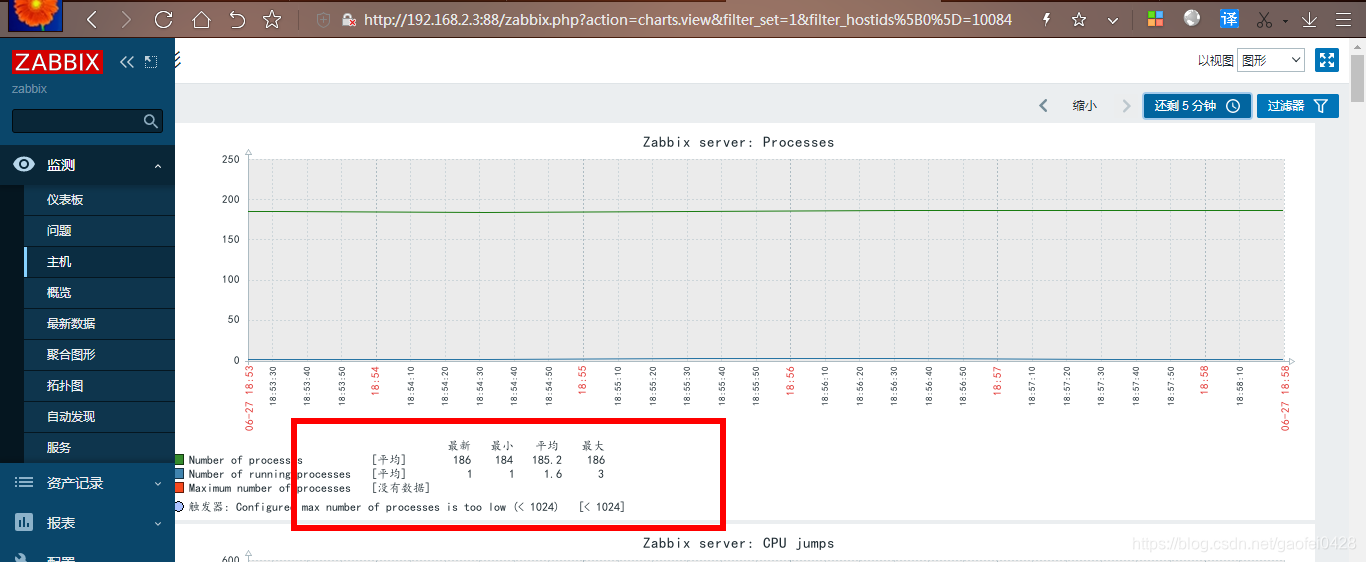
Task: Click the eye icon beside 监测
Action: (x=25, y=165)
